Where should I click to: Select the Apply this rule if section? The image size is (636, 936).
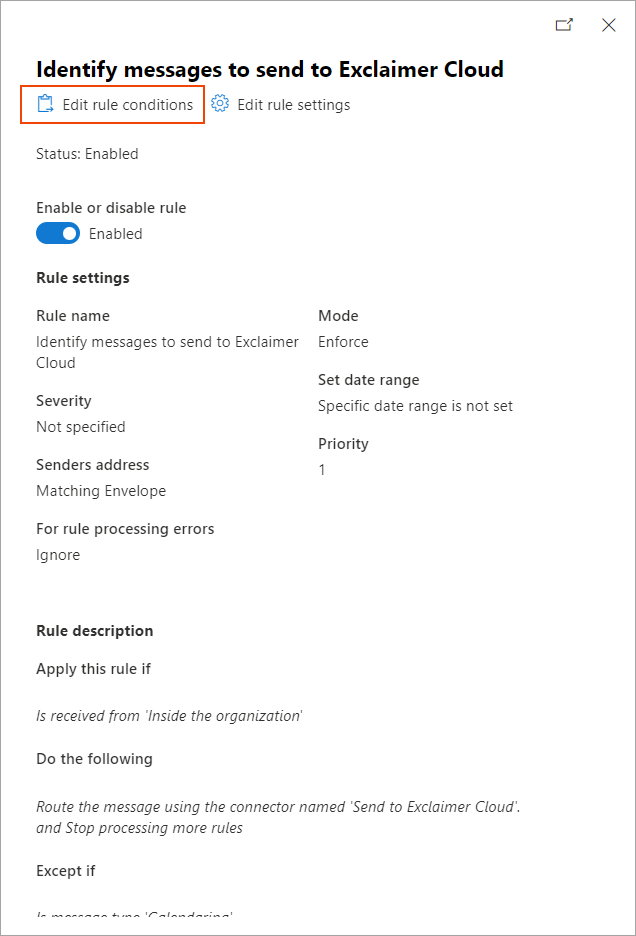[93, 668]
